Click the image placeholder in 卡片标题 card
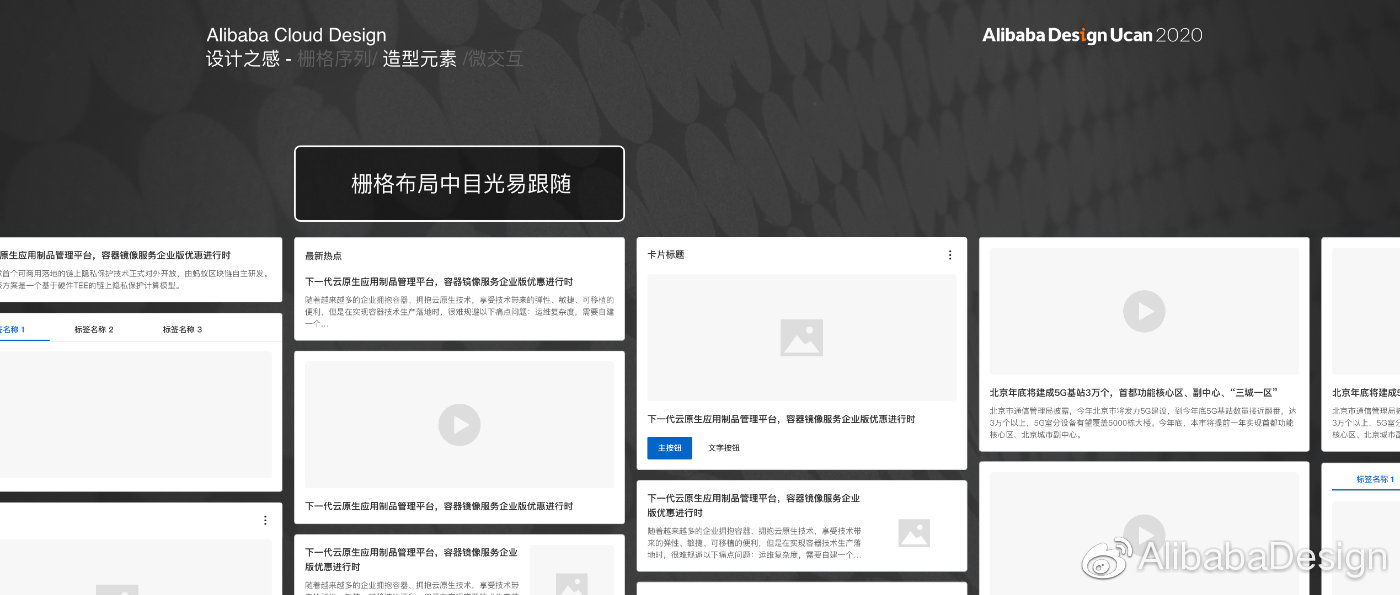The height and width of the screenshot is (595, 1400). pyautogui.click(x=802, y=338)
